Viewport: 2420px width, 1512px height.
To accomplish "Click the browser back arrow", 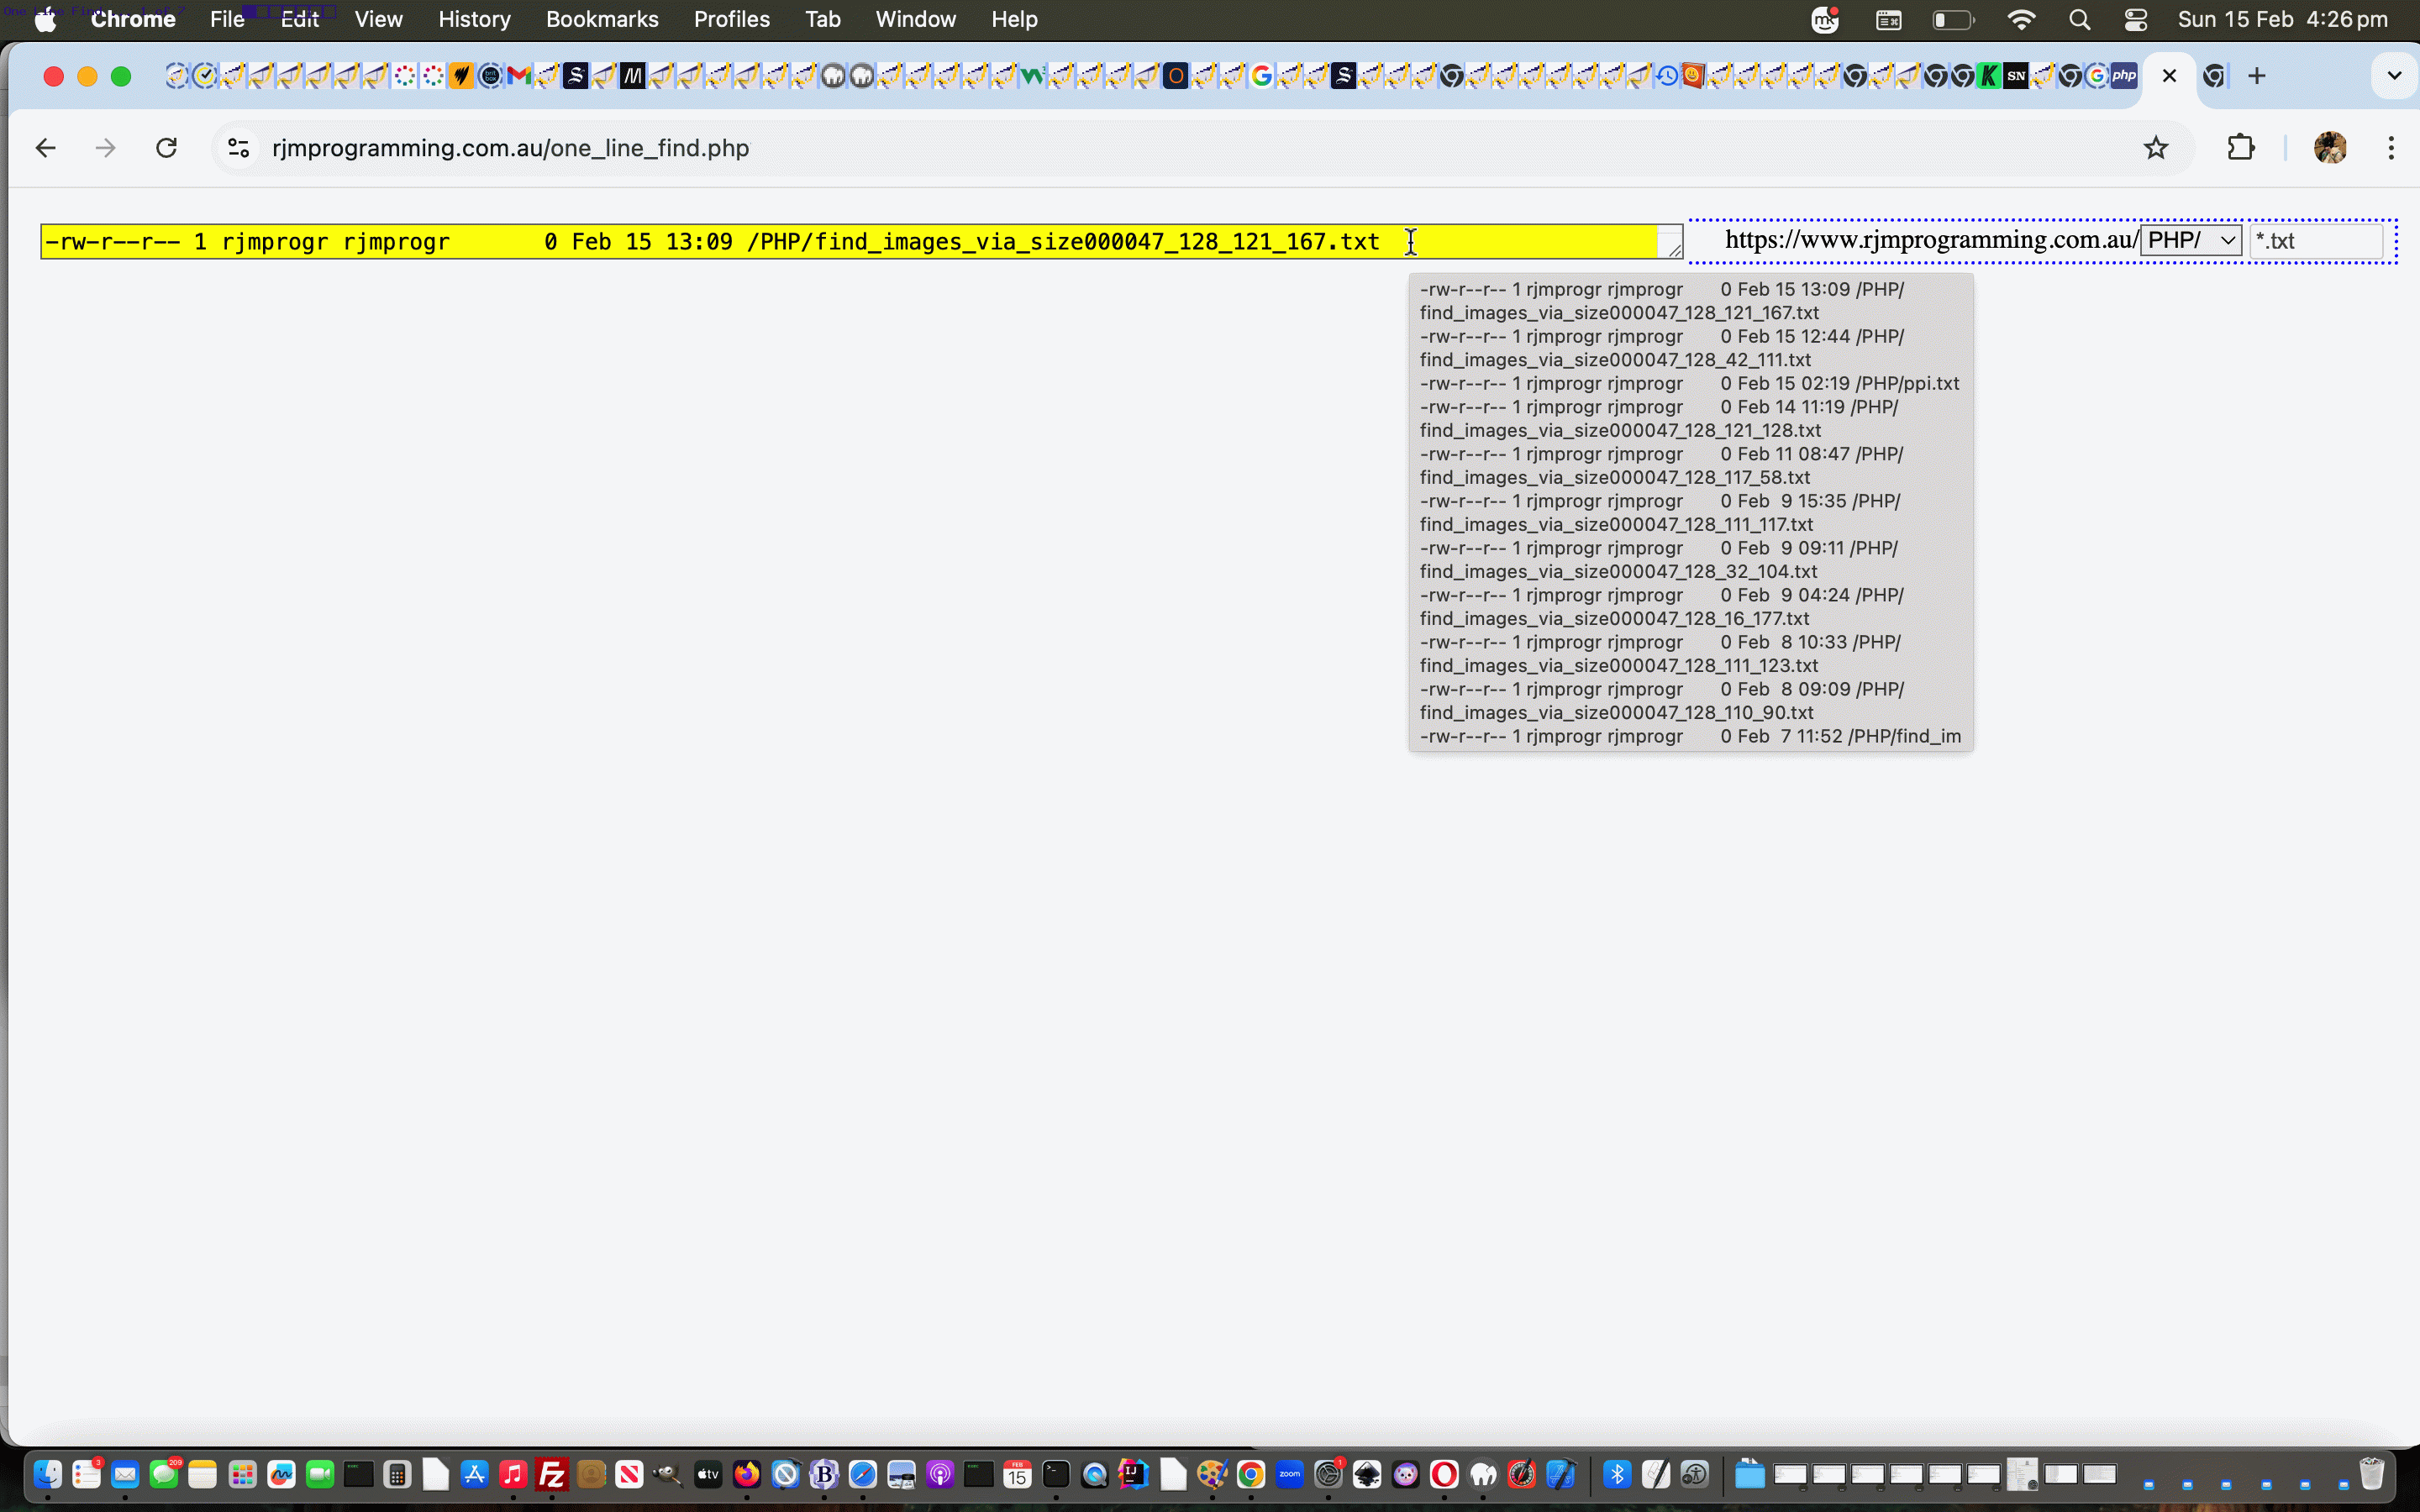I will [45, 148].
